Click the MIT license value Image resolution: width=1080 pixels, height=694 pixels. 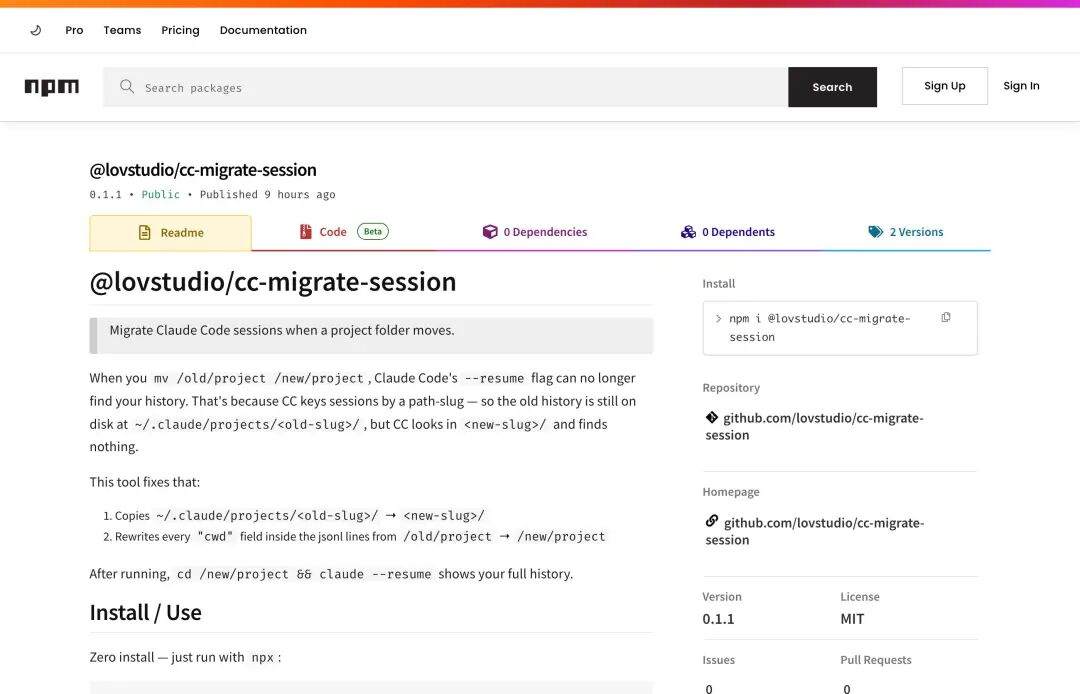[852, 619]
